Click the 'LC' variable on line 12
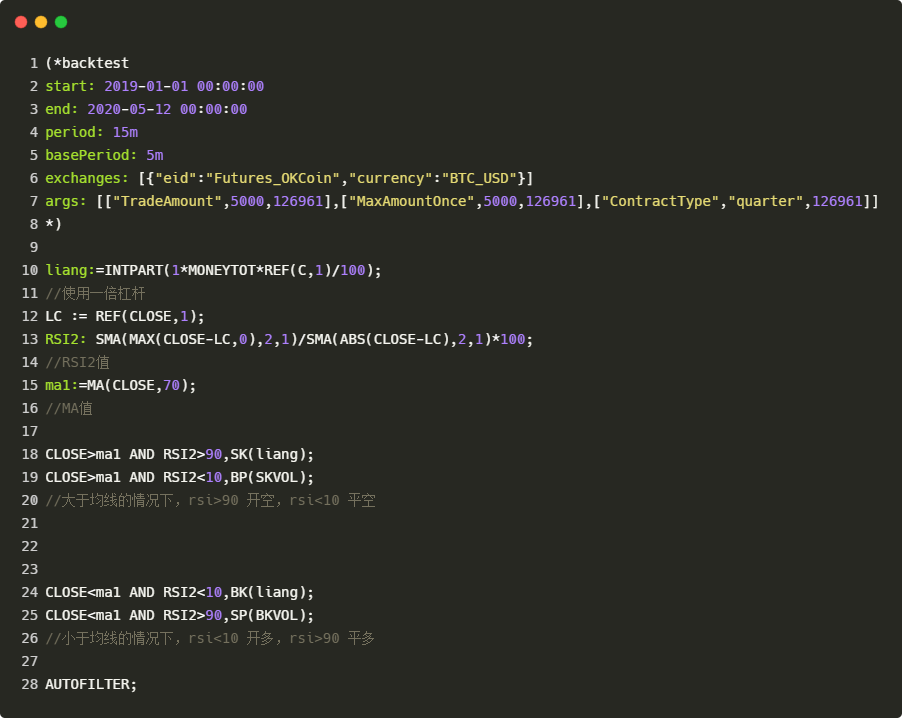The image size is (902, 718). pos(53,316)
